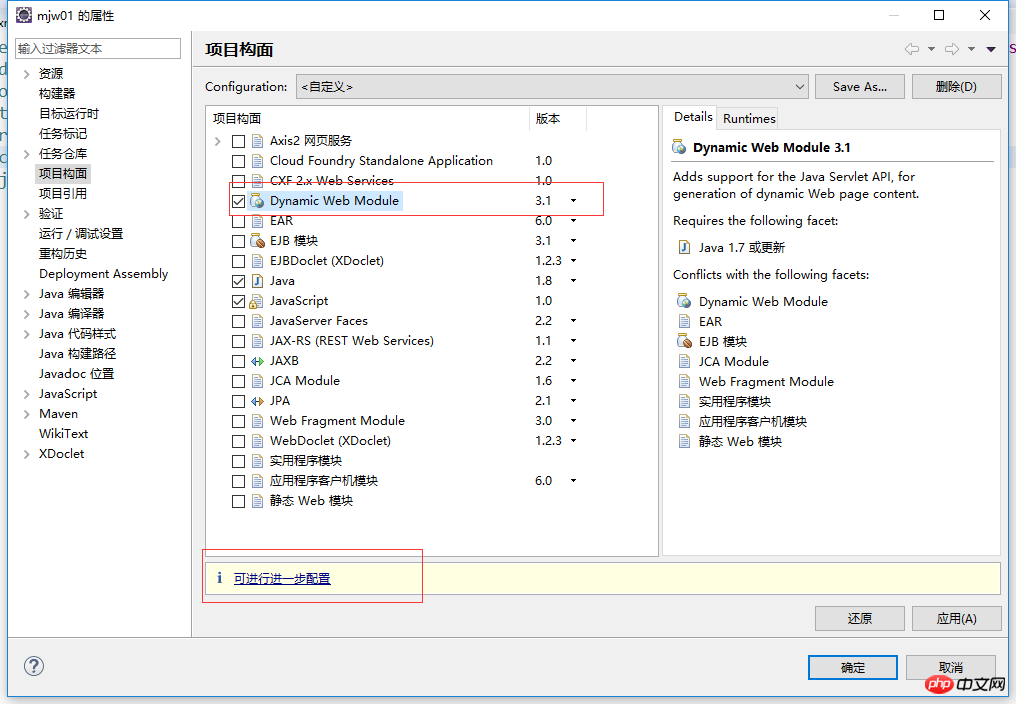The image size is (1016, 704).
Task: Expand the Java 编辑器 tree node
Action: [27, 294]
